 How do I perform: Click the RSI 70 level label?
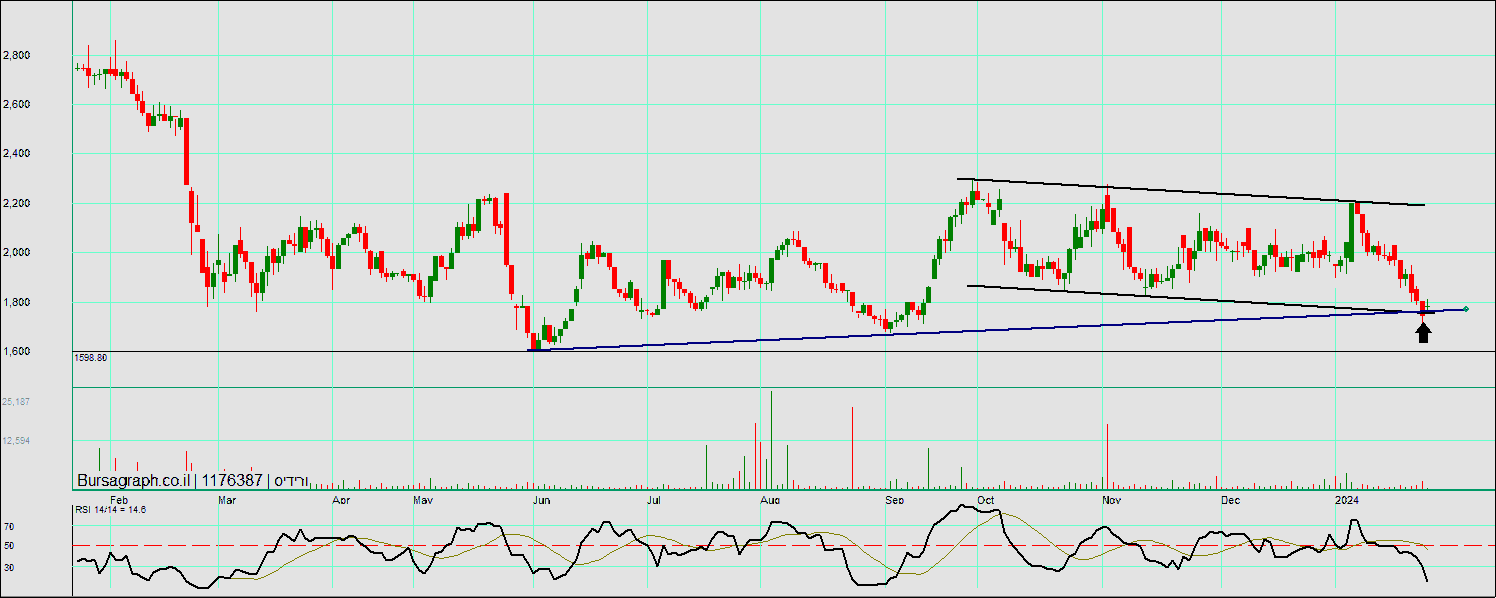8,526
